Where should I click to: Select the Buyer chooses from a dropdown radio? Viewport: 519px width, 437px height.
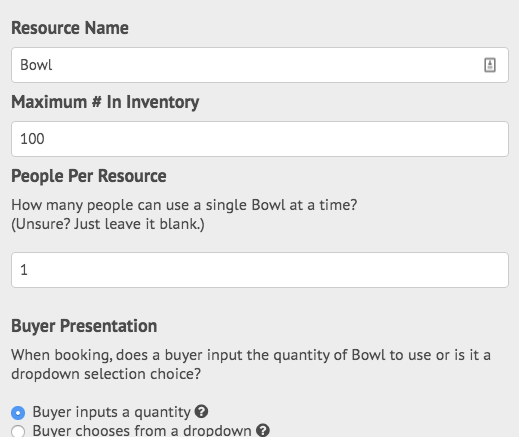[18, 431]
